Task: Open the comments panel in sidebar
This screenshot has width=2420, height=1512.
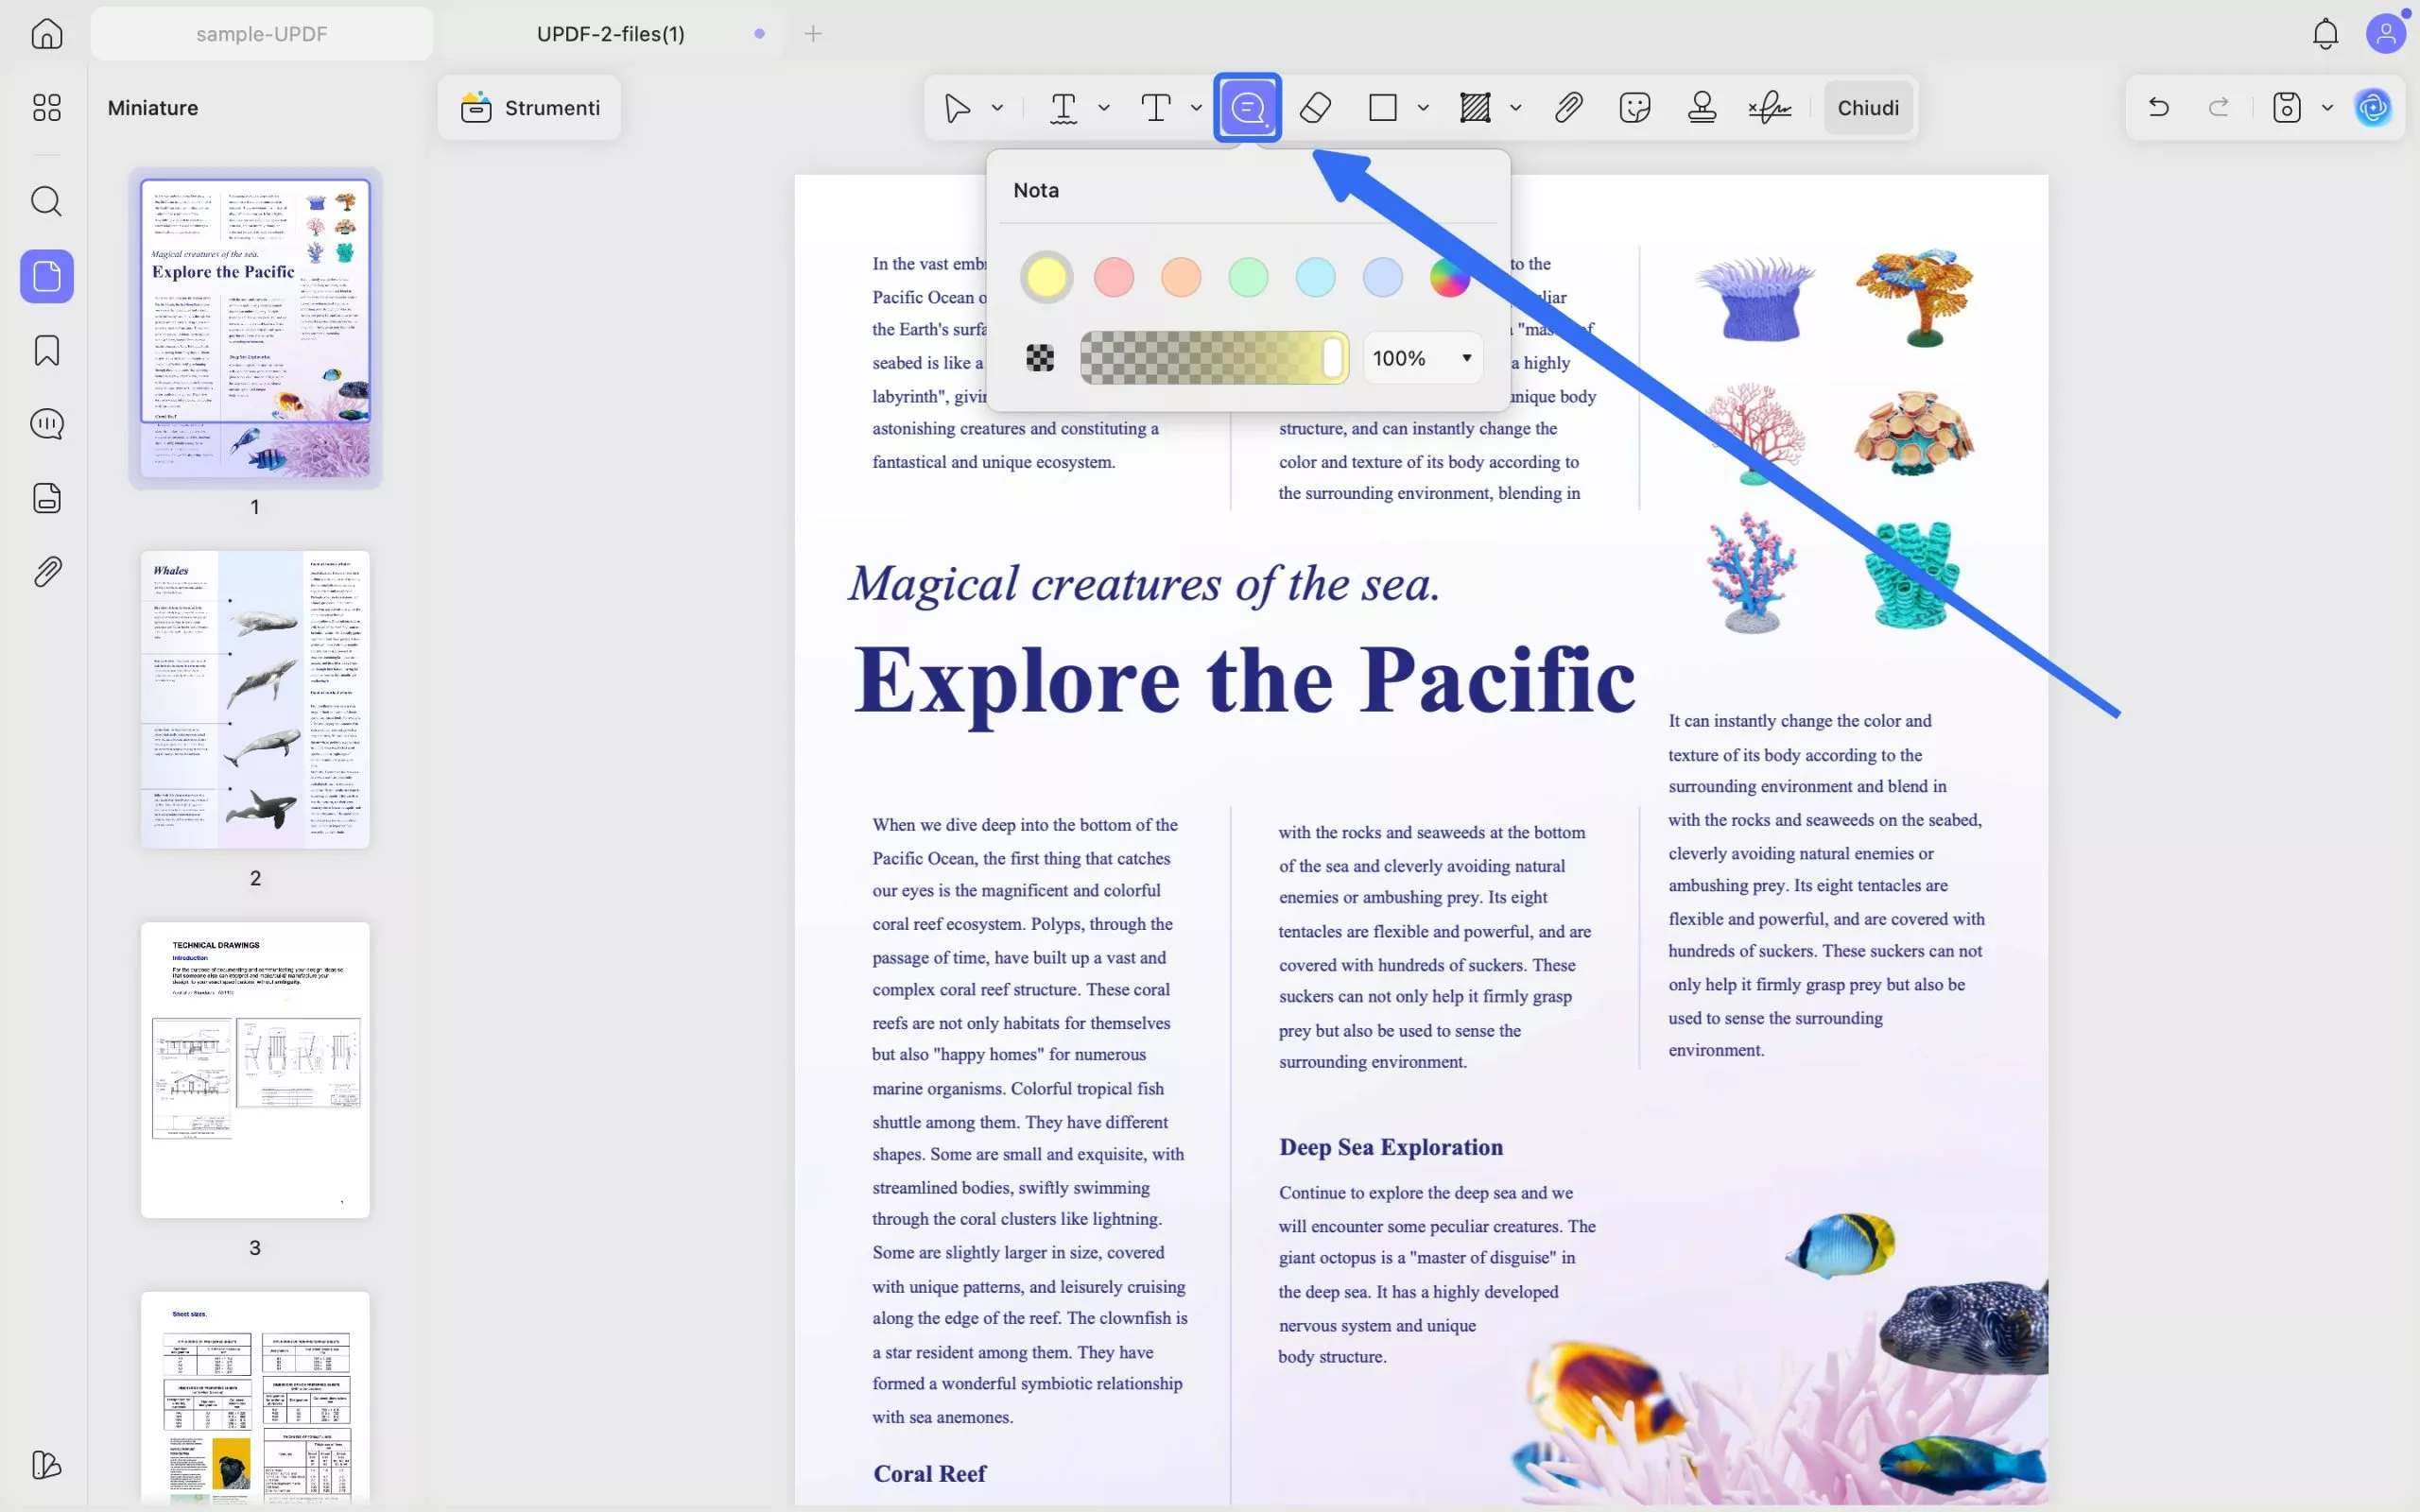Action: coord(47,424)
